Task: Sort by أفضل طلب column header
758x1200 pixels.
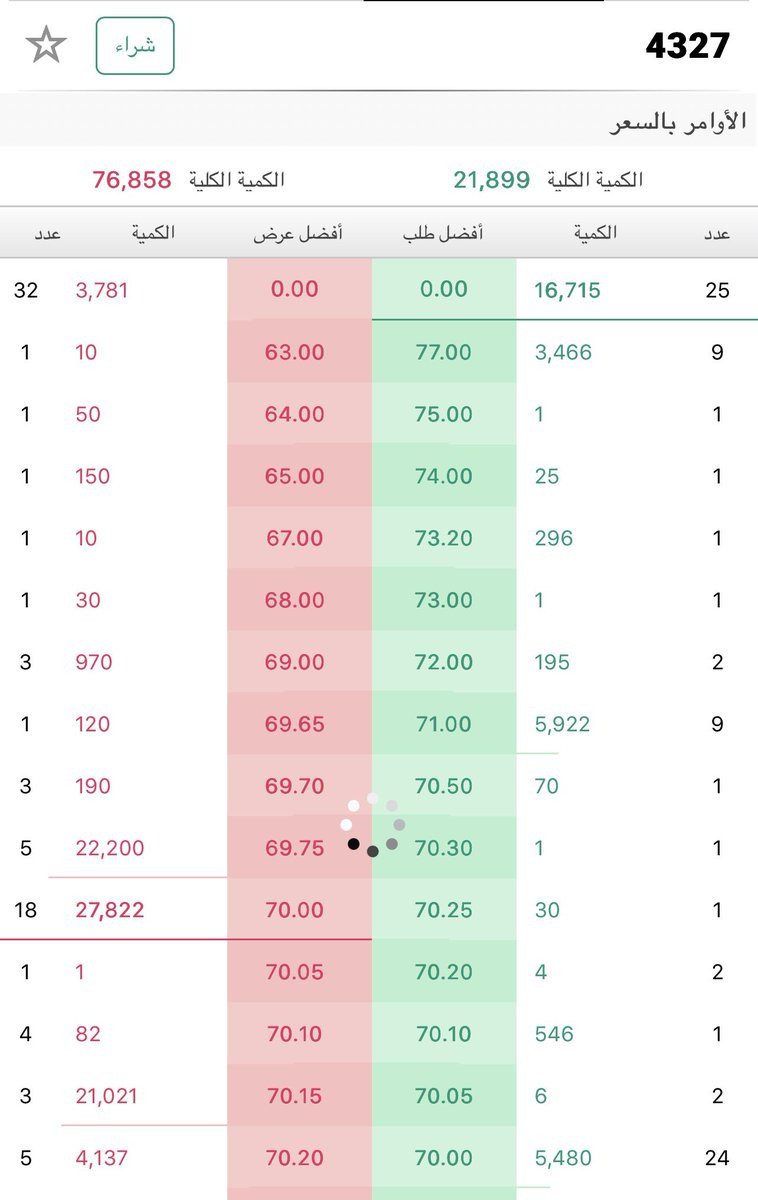Action: (x=443, y=233)
